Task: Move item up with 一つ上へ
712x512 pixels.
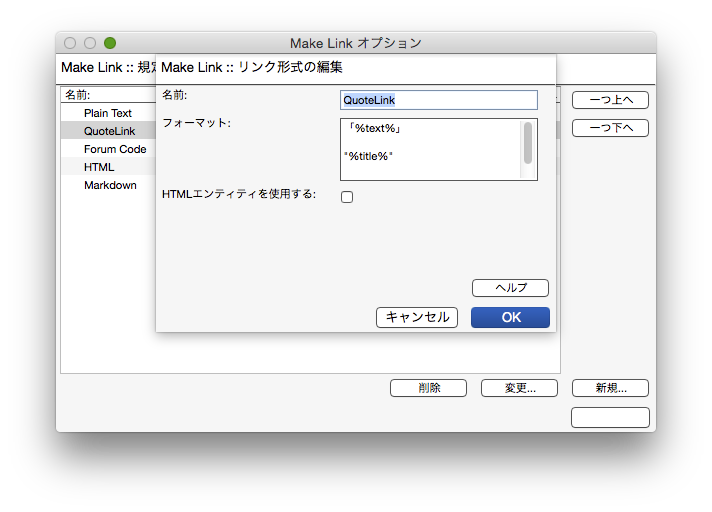Action: (610, 100)
